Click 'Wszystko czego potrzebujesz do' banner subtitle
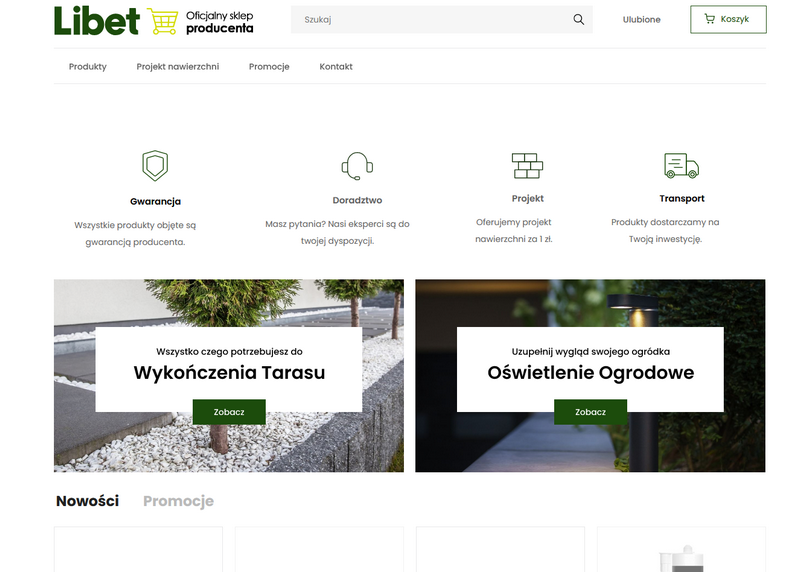The height and width of the screenshot is (572, 800). coord(229,352)
